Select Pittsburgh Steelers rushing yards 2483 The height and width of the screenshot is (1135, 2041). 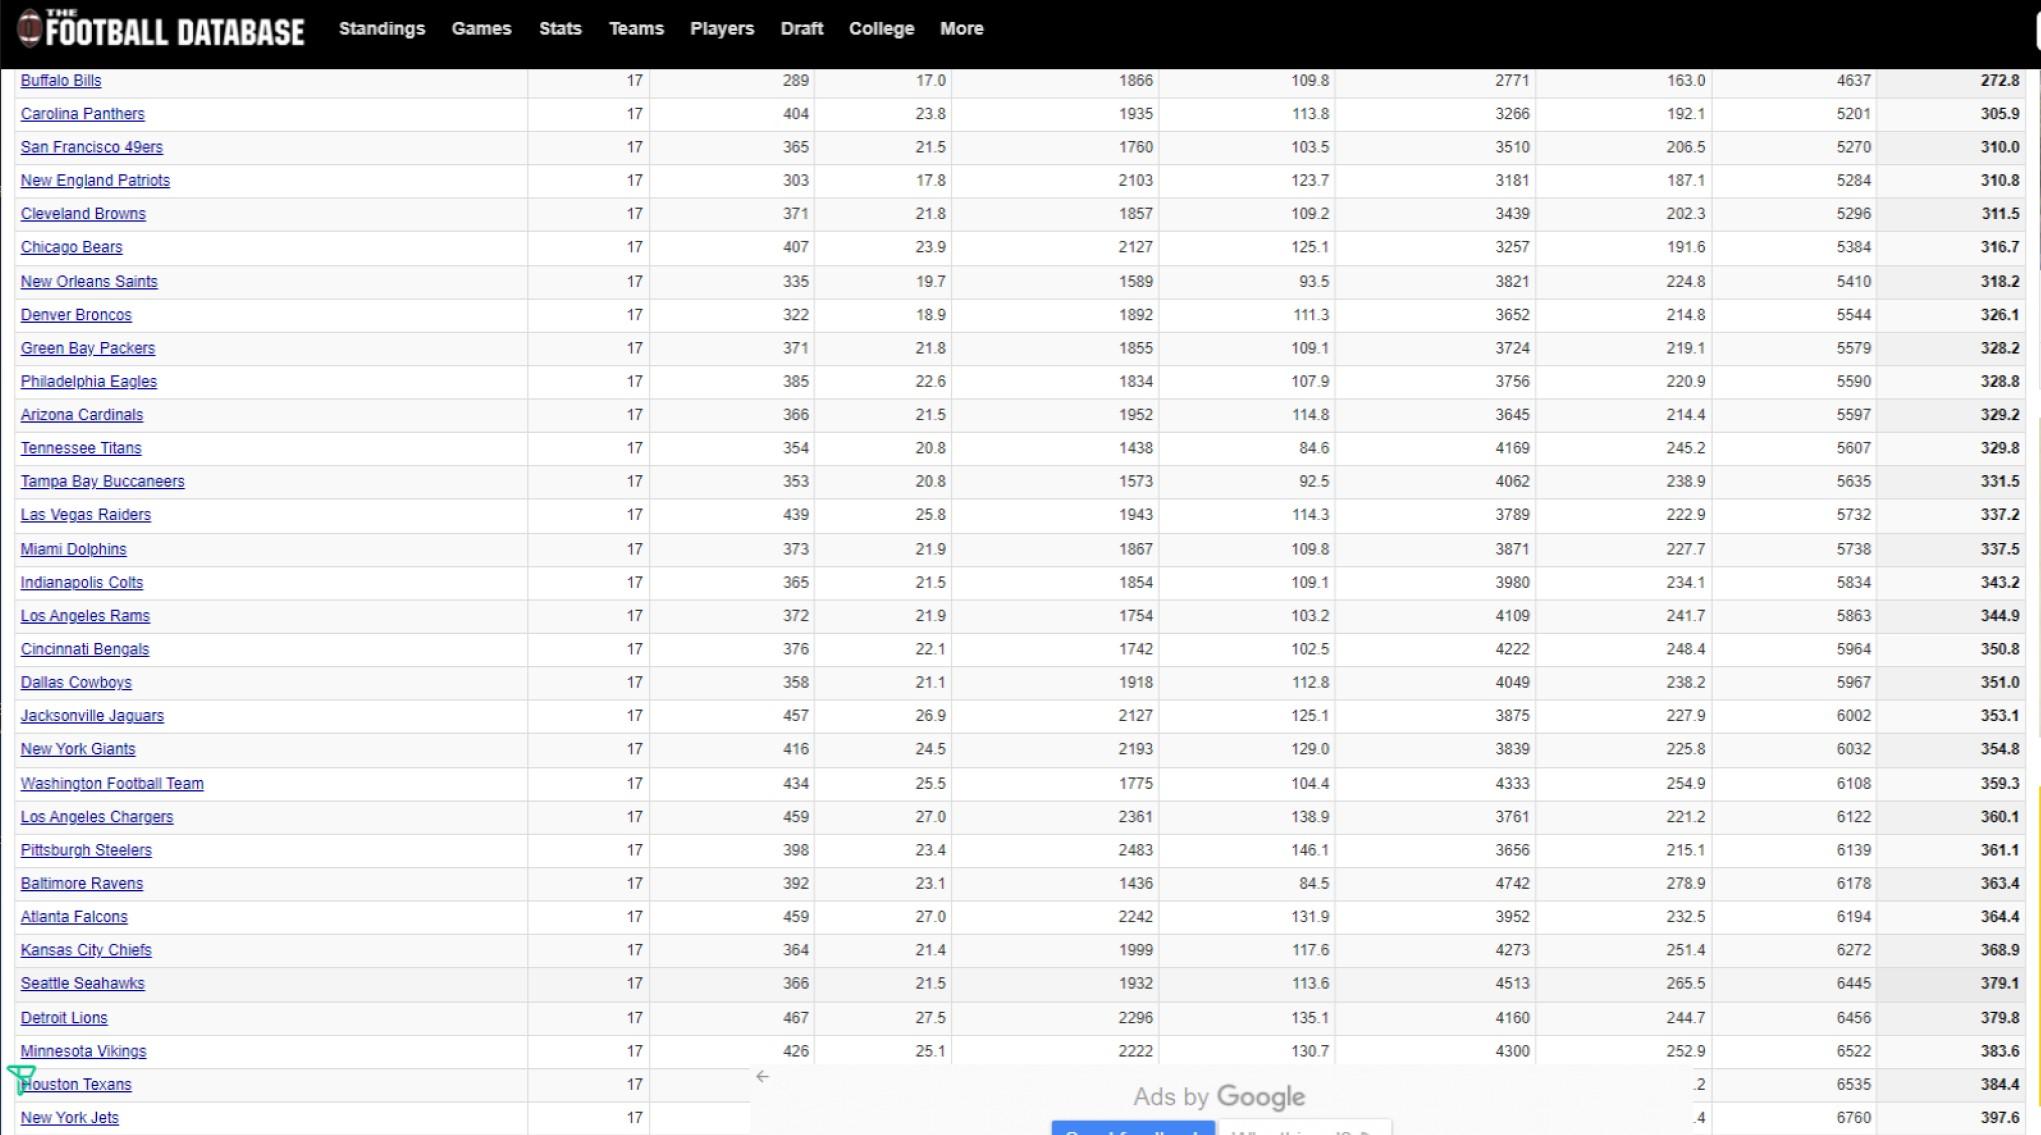[x=1136, y=850]
